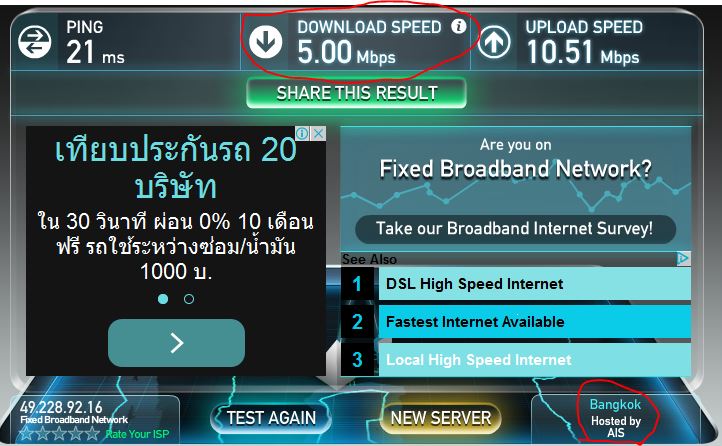The width and height of the screenshot is (722, 446).
Task: Rate ISP with the first star
Action: tap(26, 433)
